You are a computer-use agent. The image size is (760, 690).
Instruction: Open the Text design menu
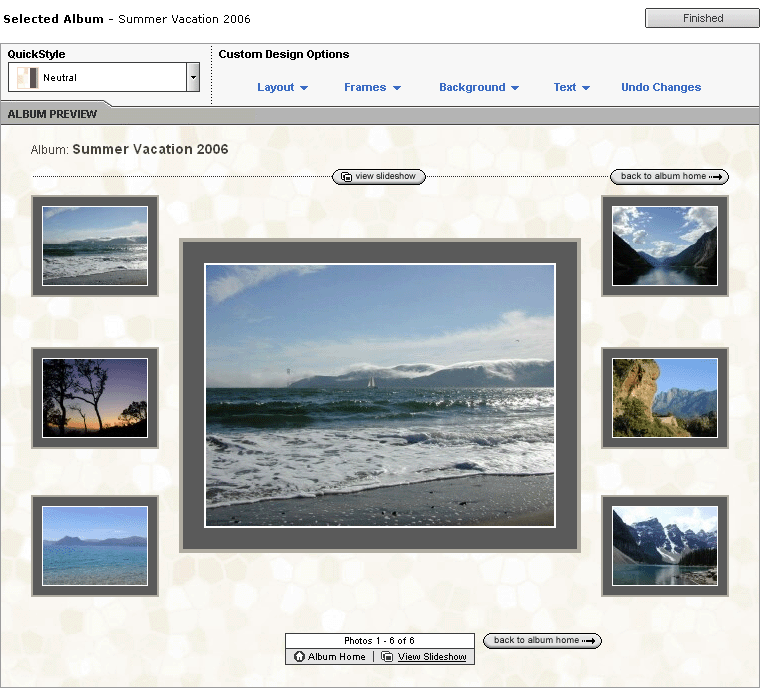(571, 87)
